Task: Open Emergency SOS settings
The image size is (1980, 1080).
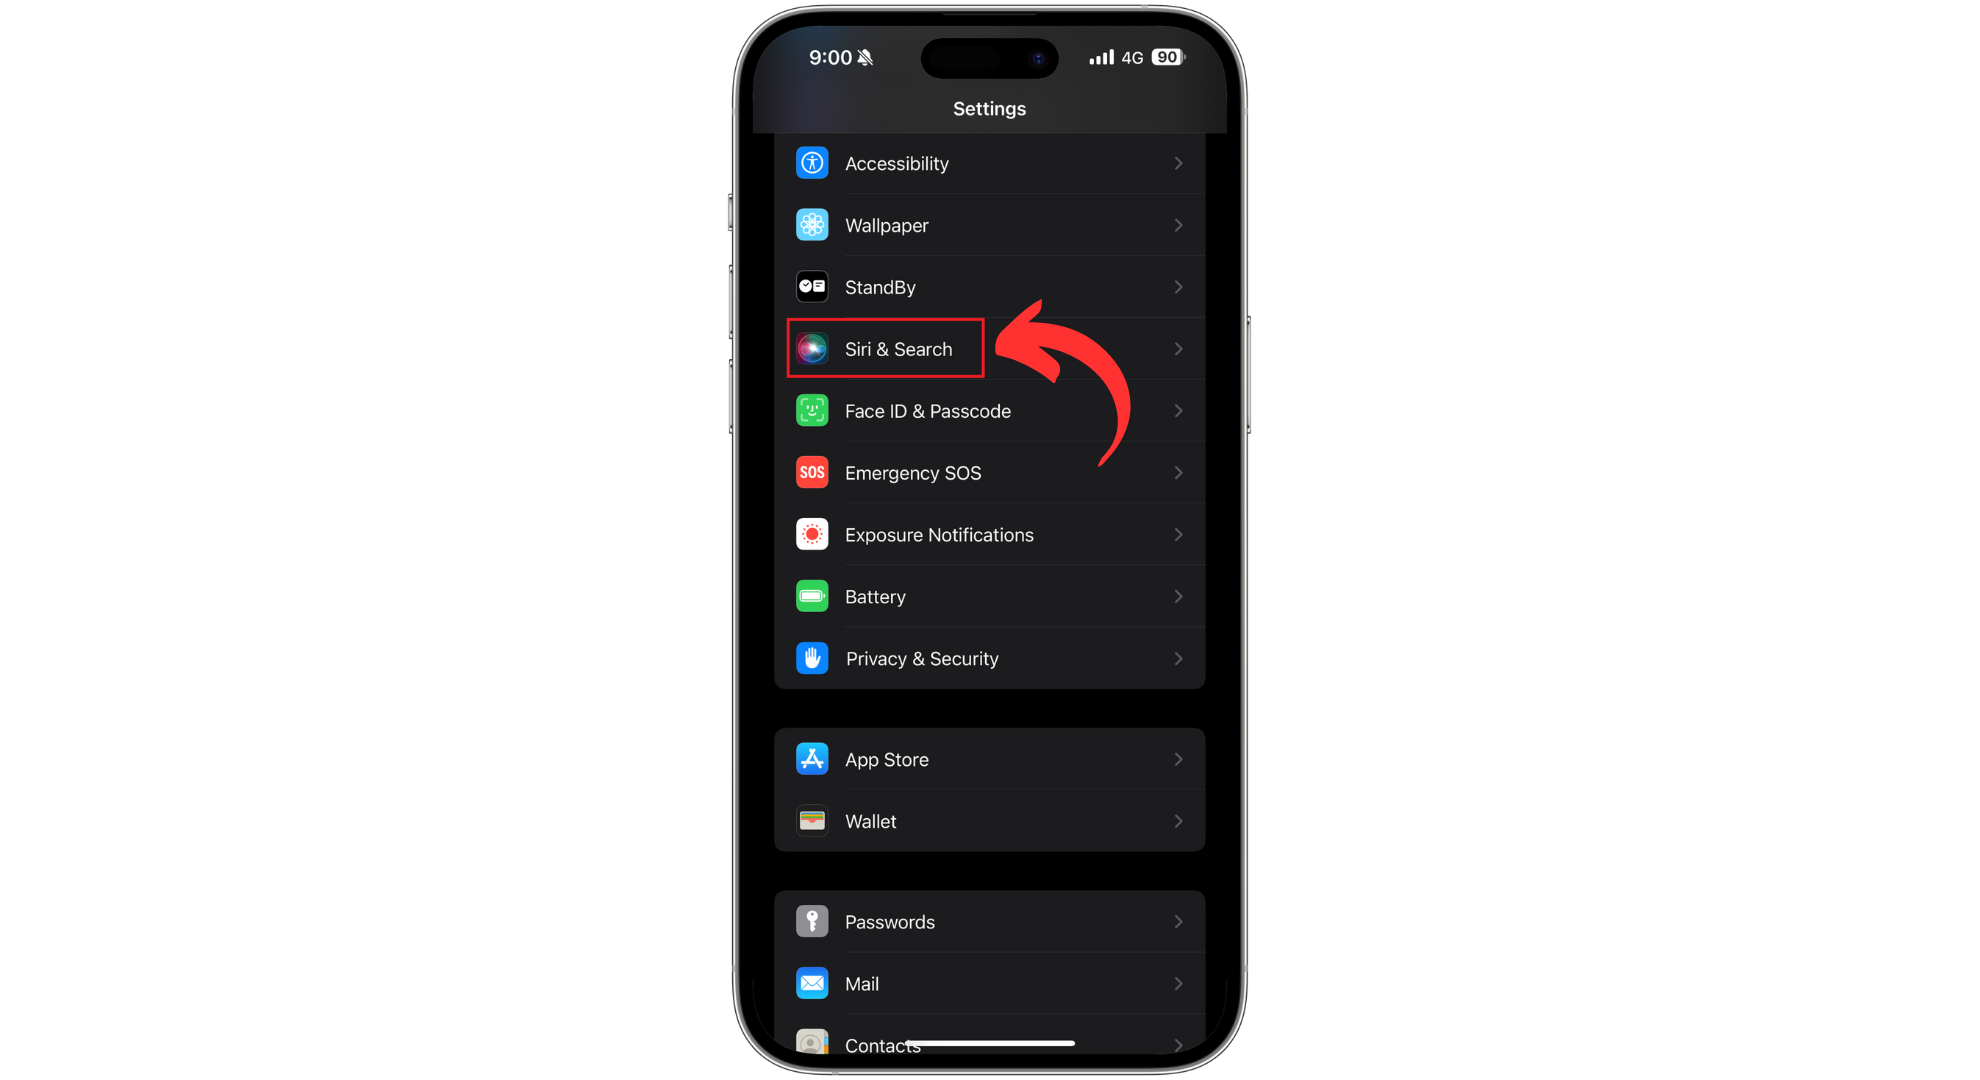Action: coord(989,472)
